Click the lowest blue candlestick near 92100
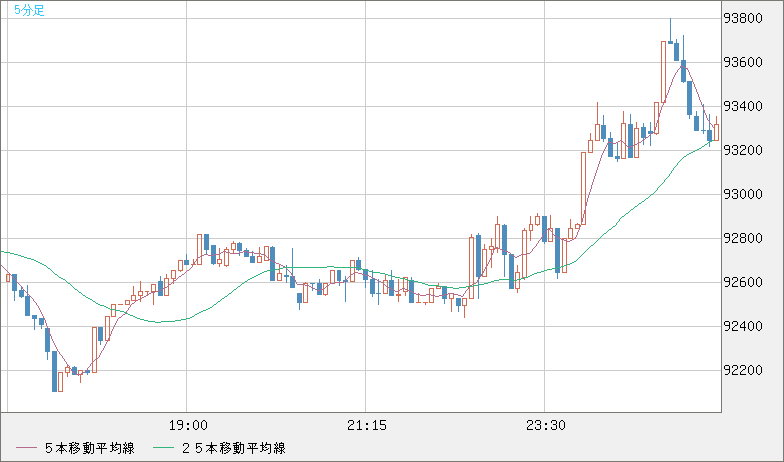 coord(54,372)
